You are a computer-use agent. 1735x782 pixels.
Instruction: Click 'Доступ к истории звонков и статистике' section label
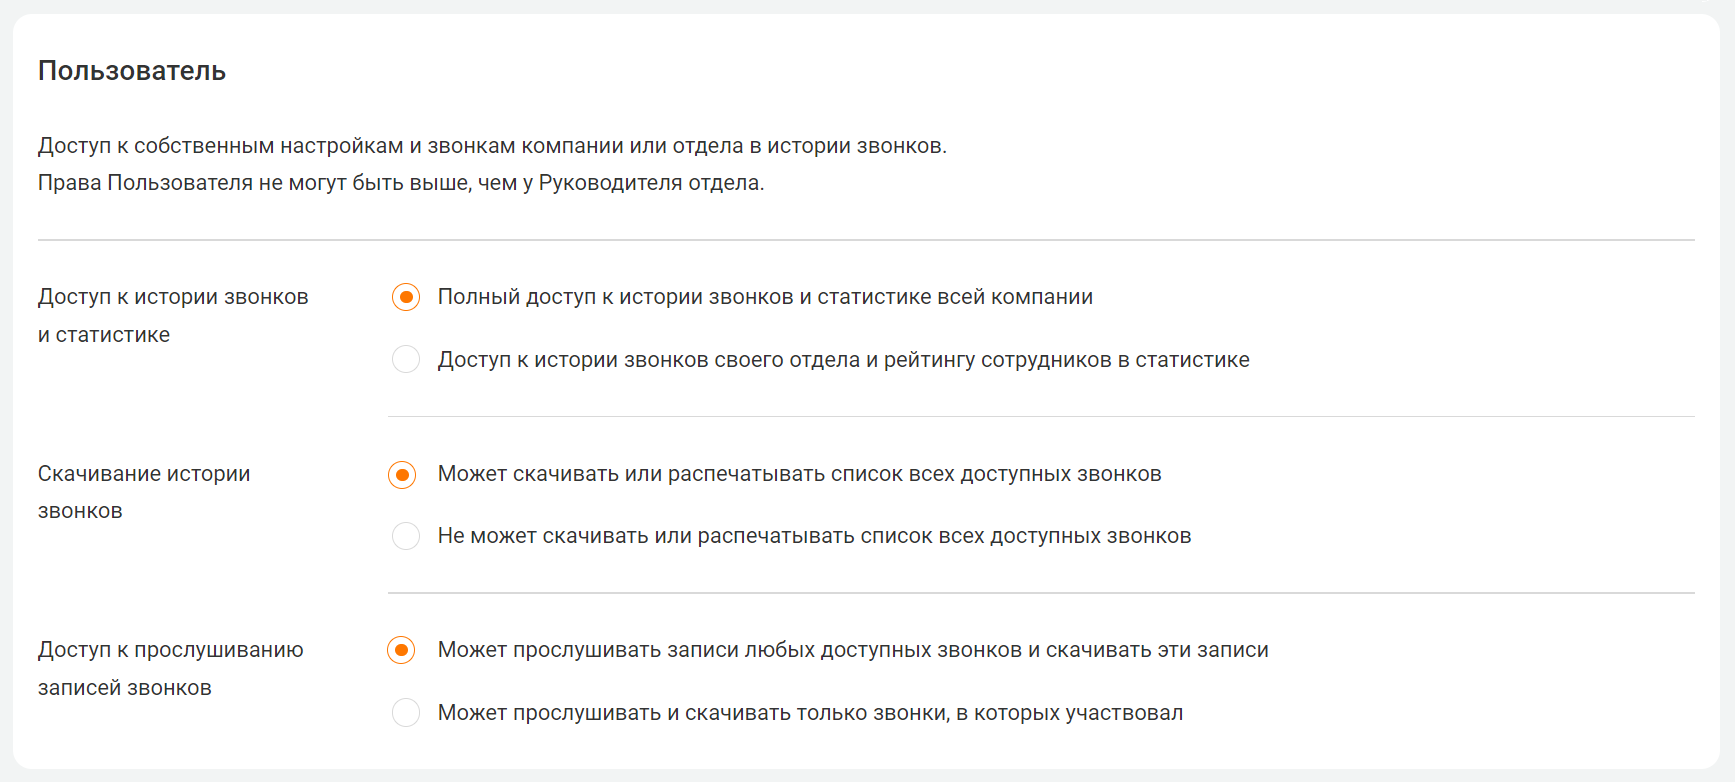[173, 316]
